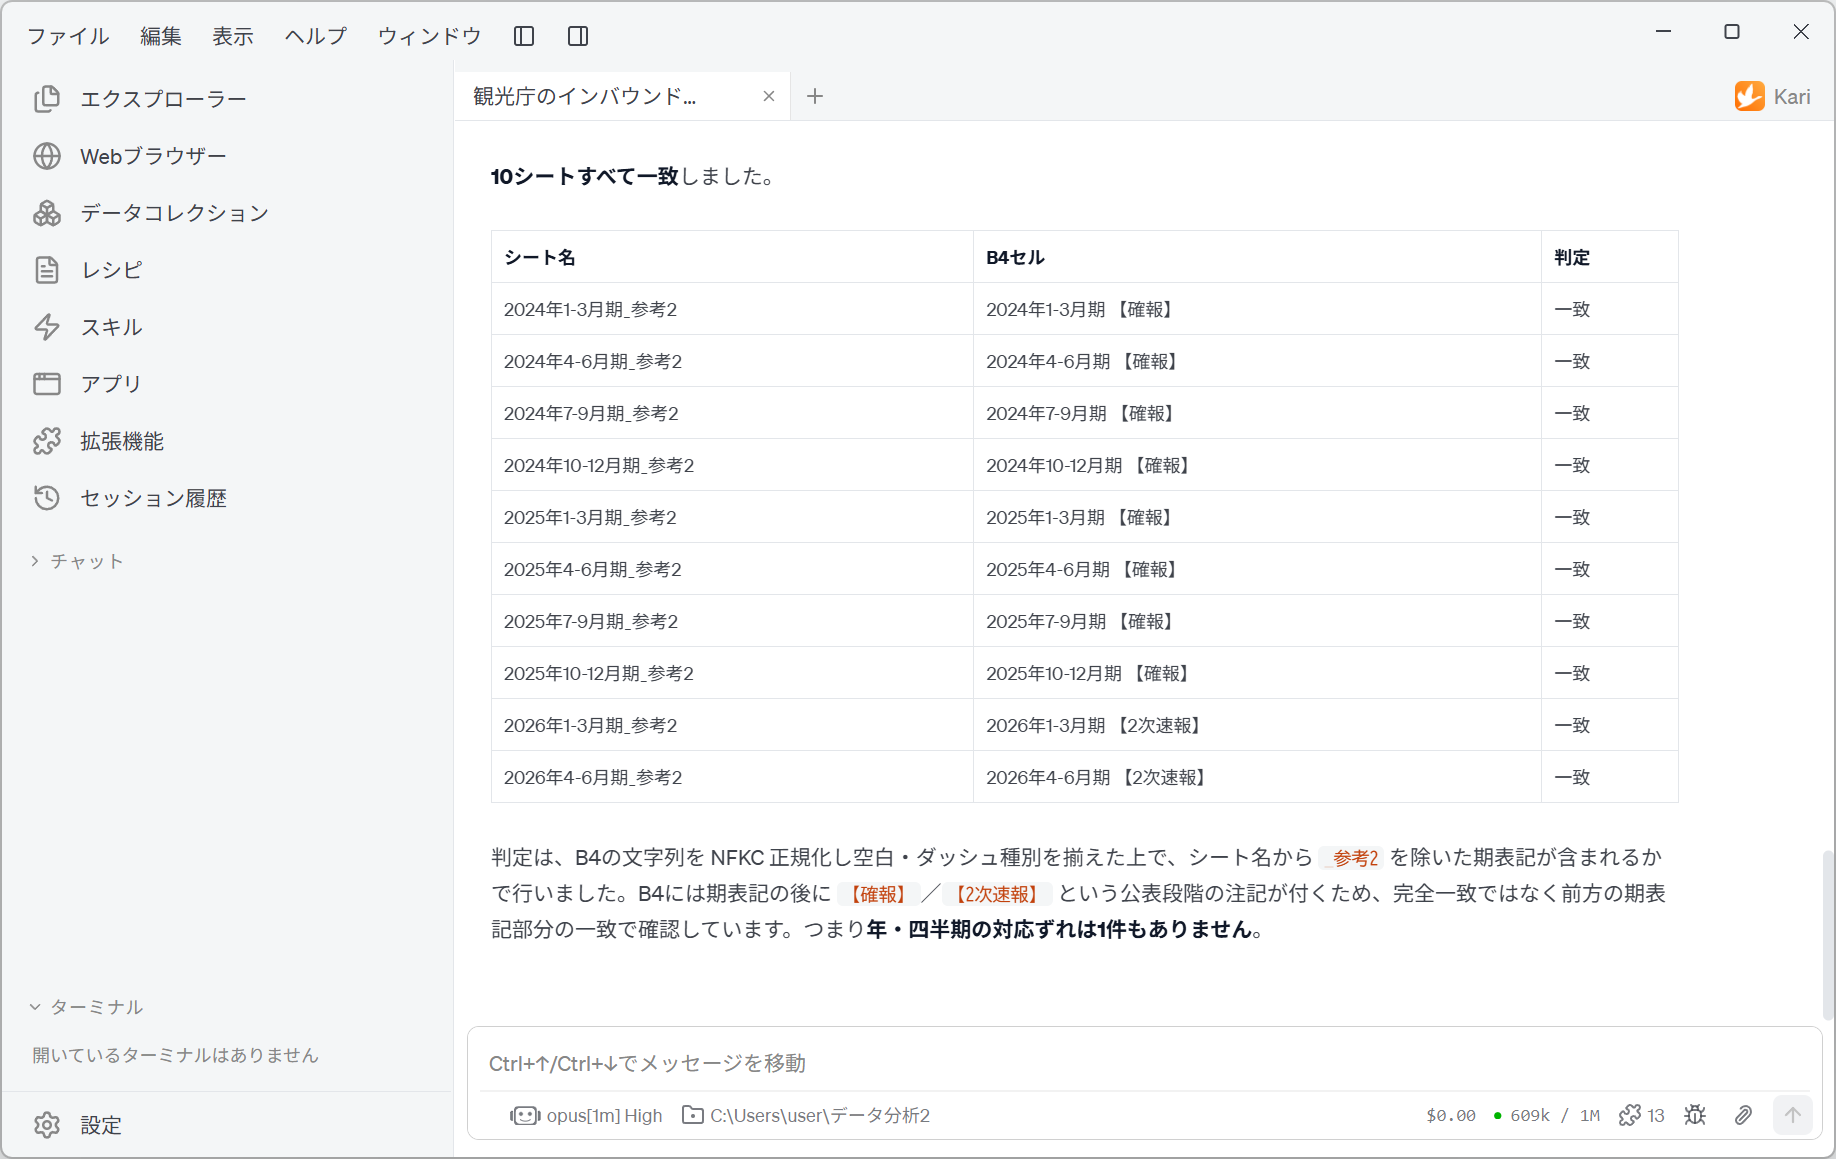This screenshot has height=1159, width=1836.
Task: Click B4 cell 2026年1-3月期【2次速報】
Action: coord(1257,725)
